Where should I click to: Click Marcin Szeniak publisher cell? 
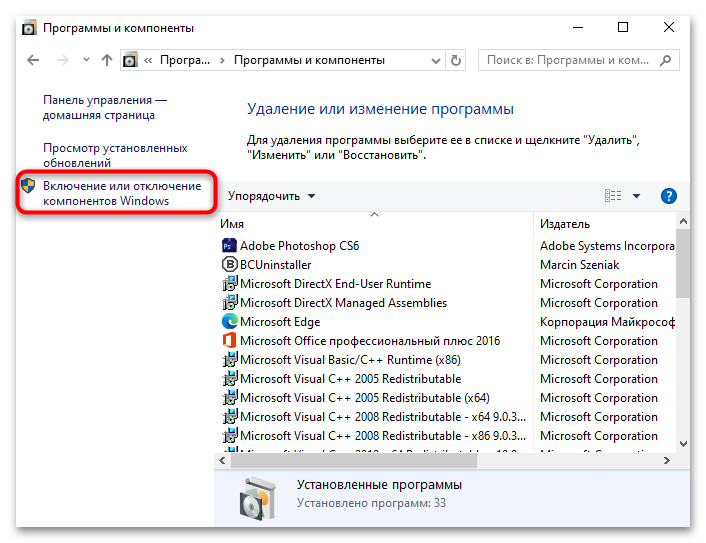tap(579, 265)
